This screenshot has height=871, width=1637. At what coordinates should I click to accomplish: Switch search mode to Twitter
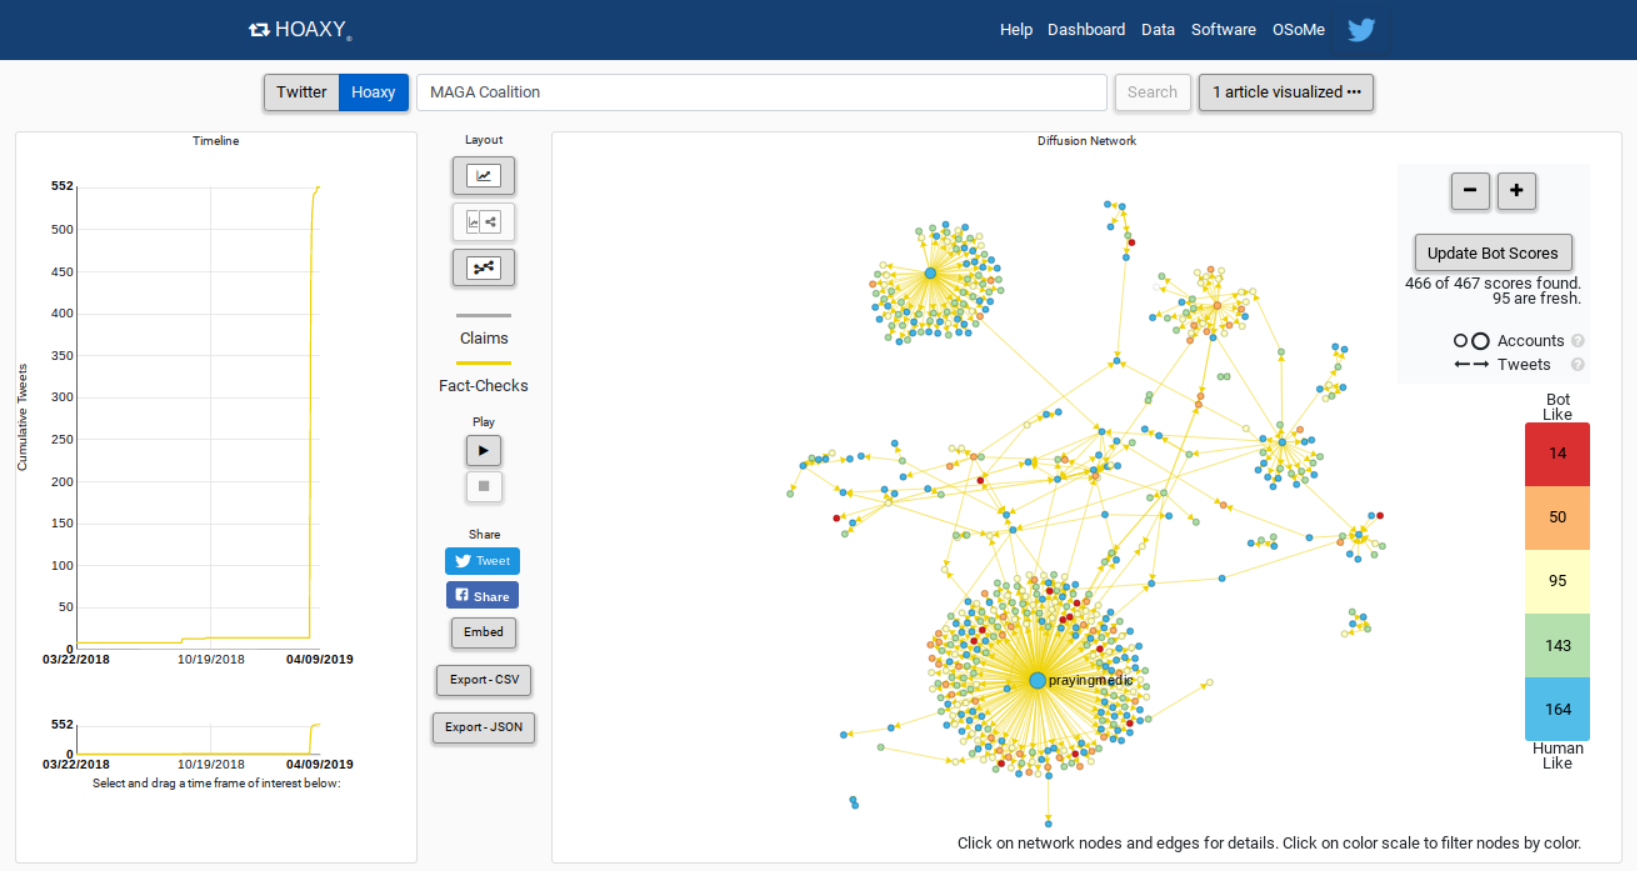click(x=301, y=92)
